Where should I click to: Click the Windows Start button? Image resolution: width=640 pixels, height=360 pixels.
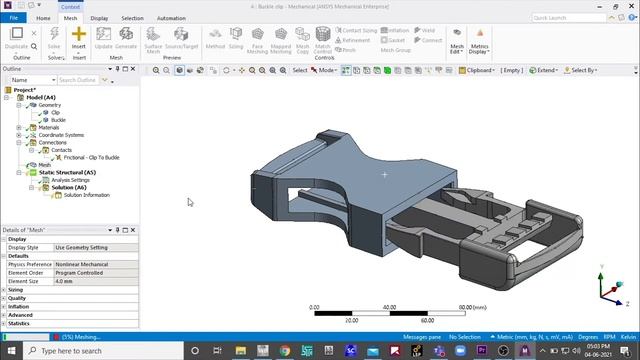(11, 351)
